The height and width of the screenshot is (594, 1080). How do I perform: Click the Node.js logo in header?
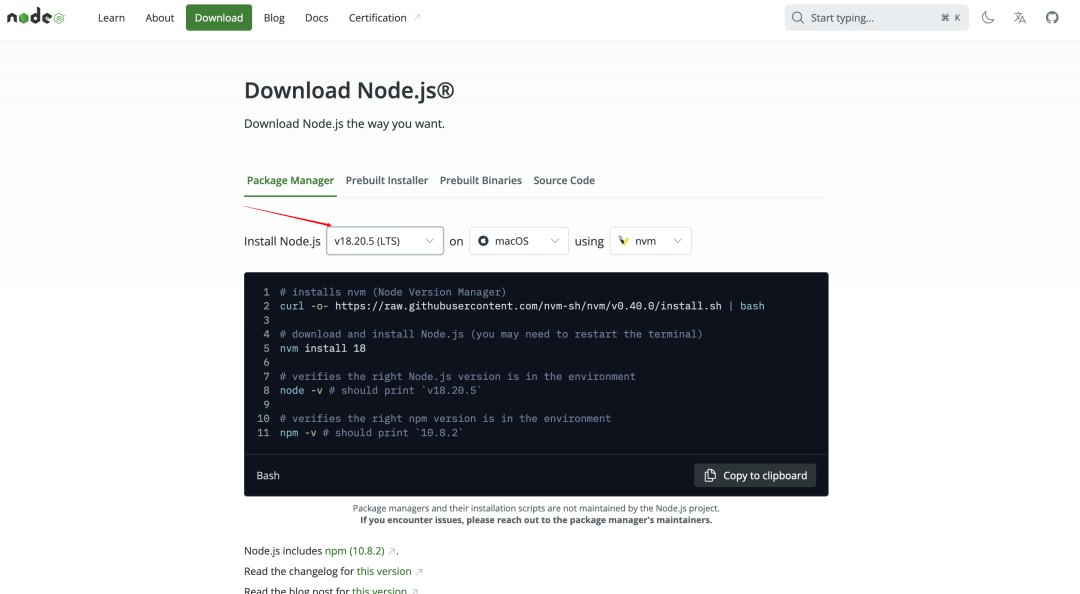[35, 18]
